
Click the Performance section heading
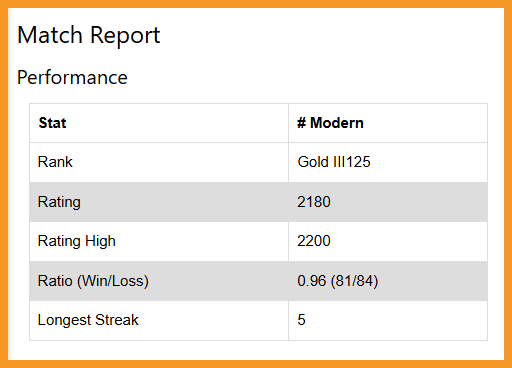[72, 78]
